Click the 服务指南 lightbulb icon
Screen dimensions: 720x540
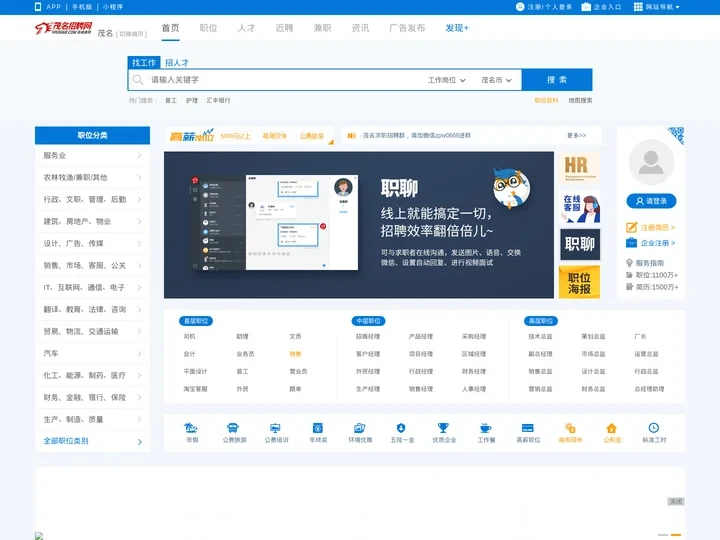pyautogui.click(x=630, y=263)
